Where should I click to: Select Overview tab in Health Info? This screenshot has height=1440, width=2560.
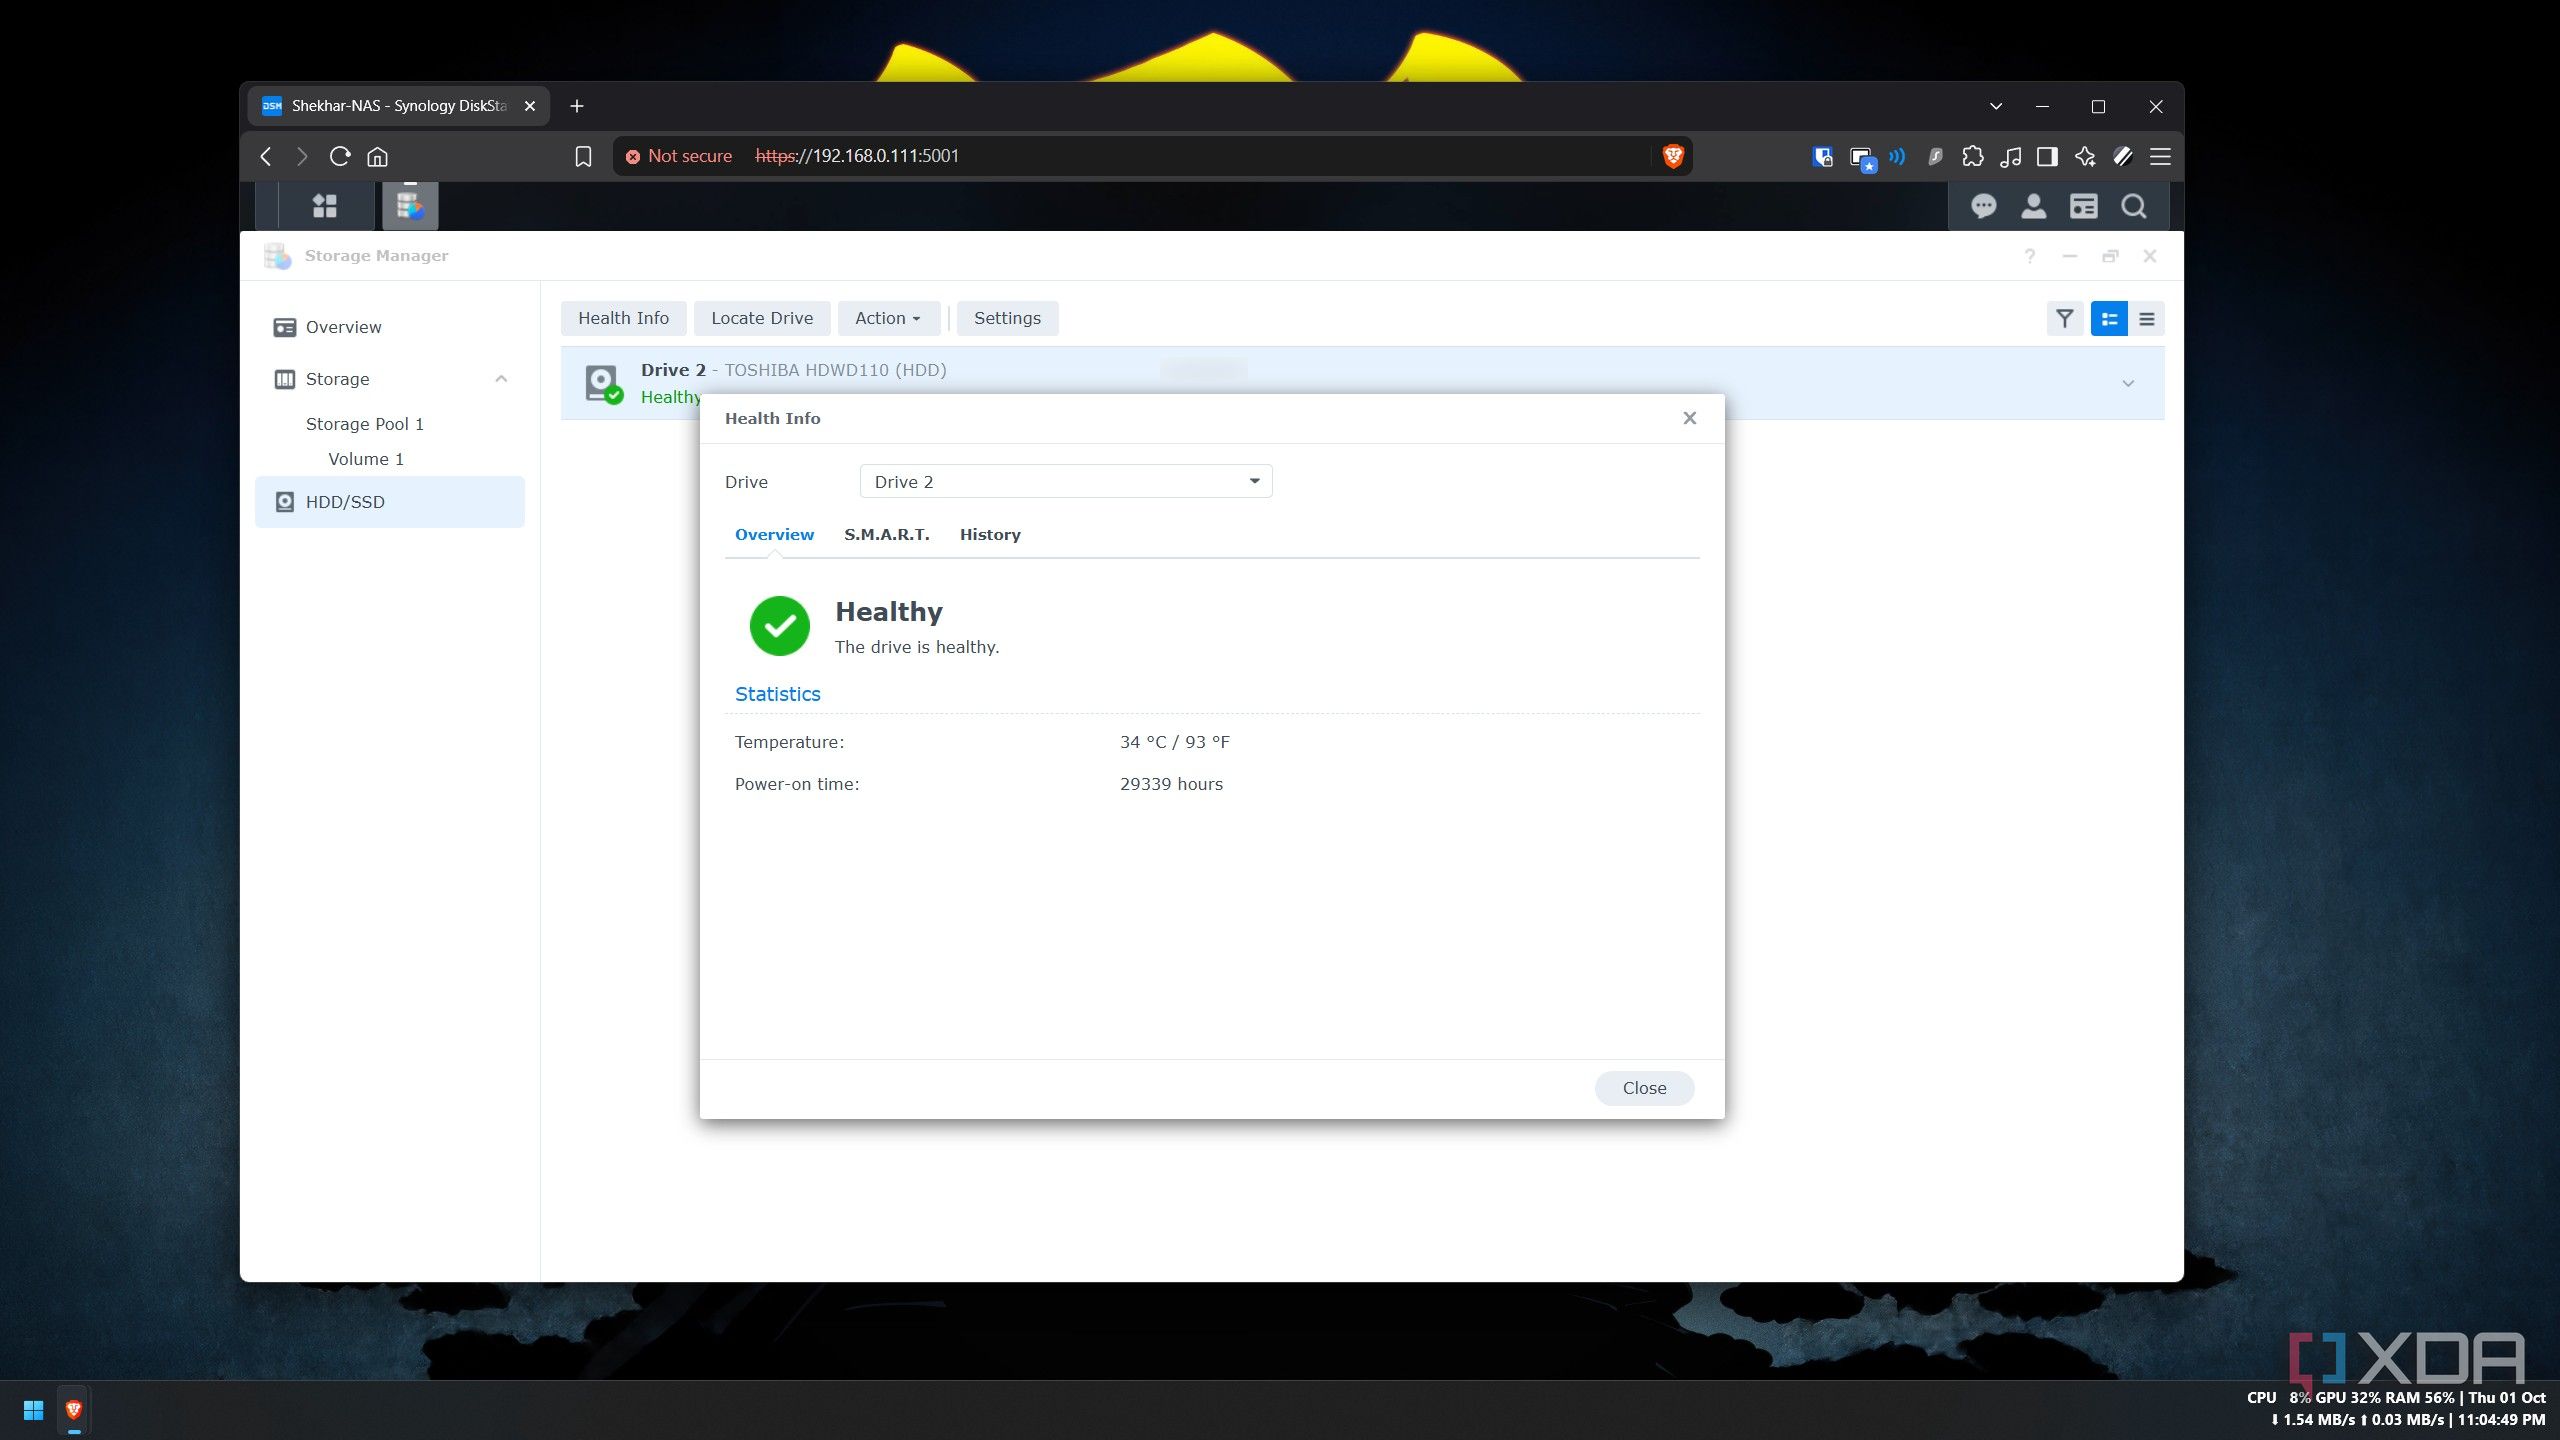[x=774, y=534]
